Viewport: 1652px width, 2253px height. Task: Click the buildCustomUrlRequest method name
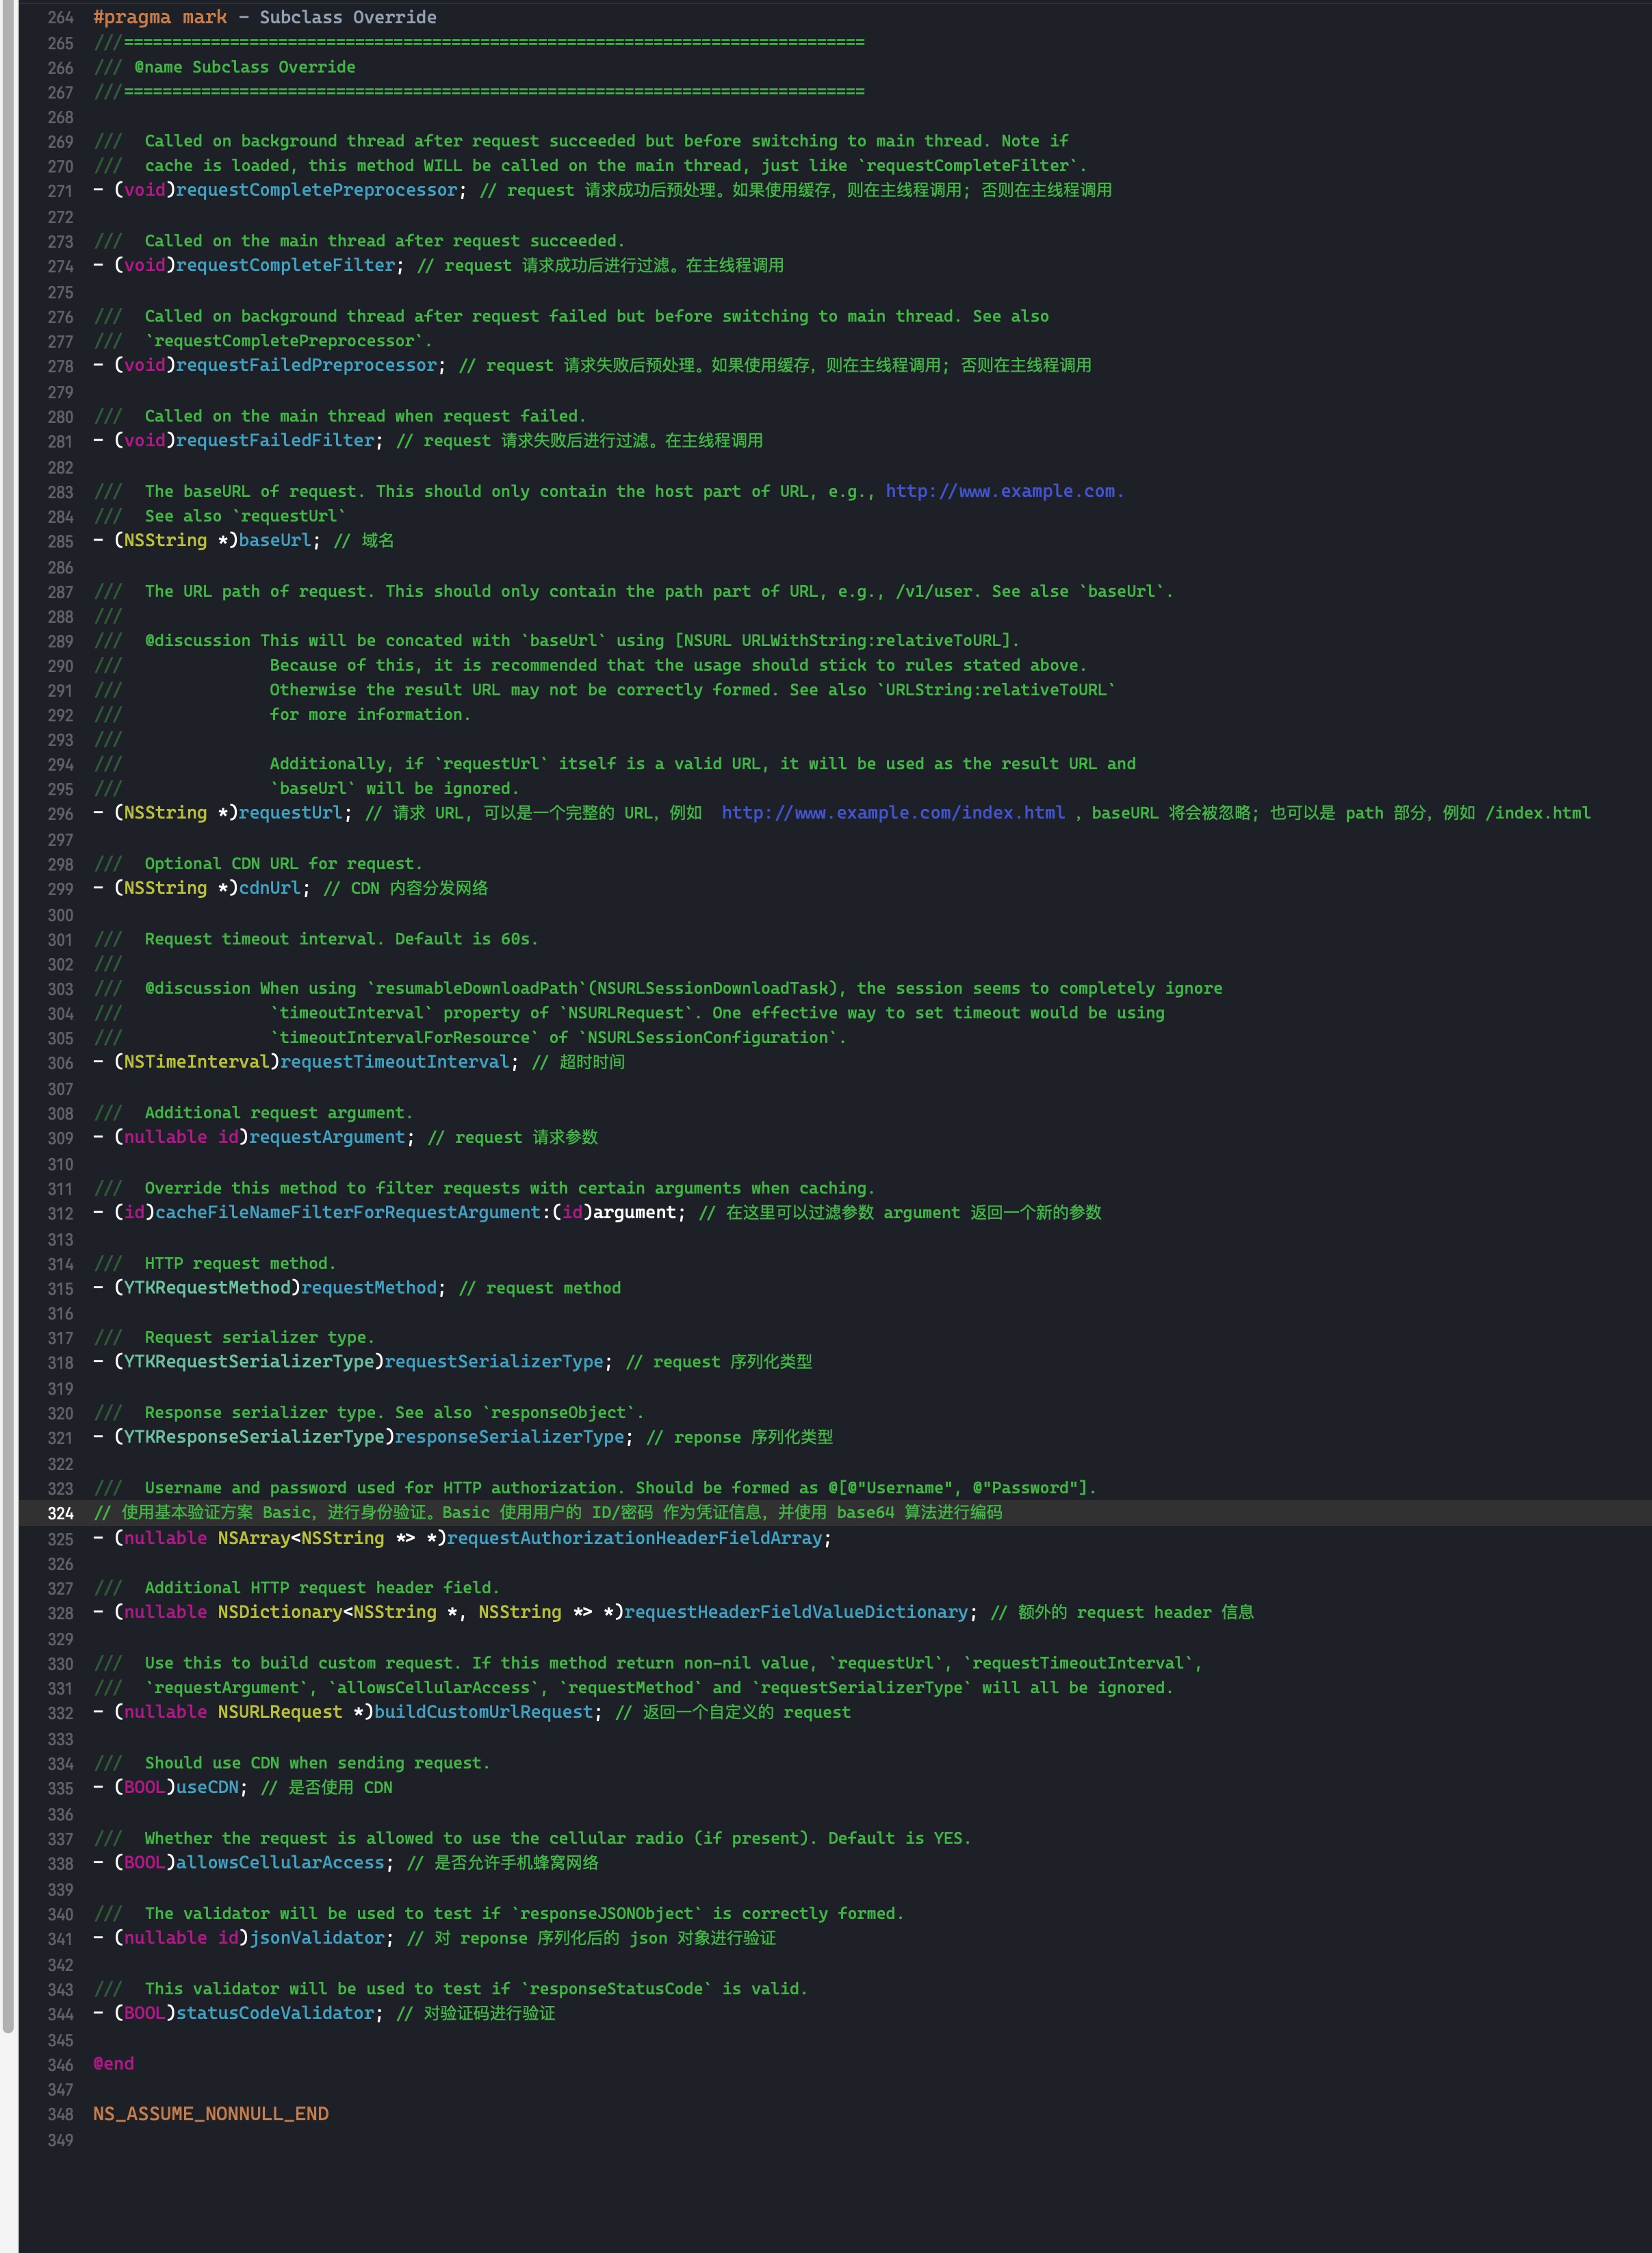coord(483,1712)
